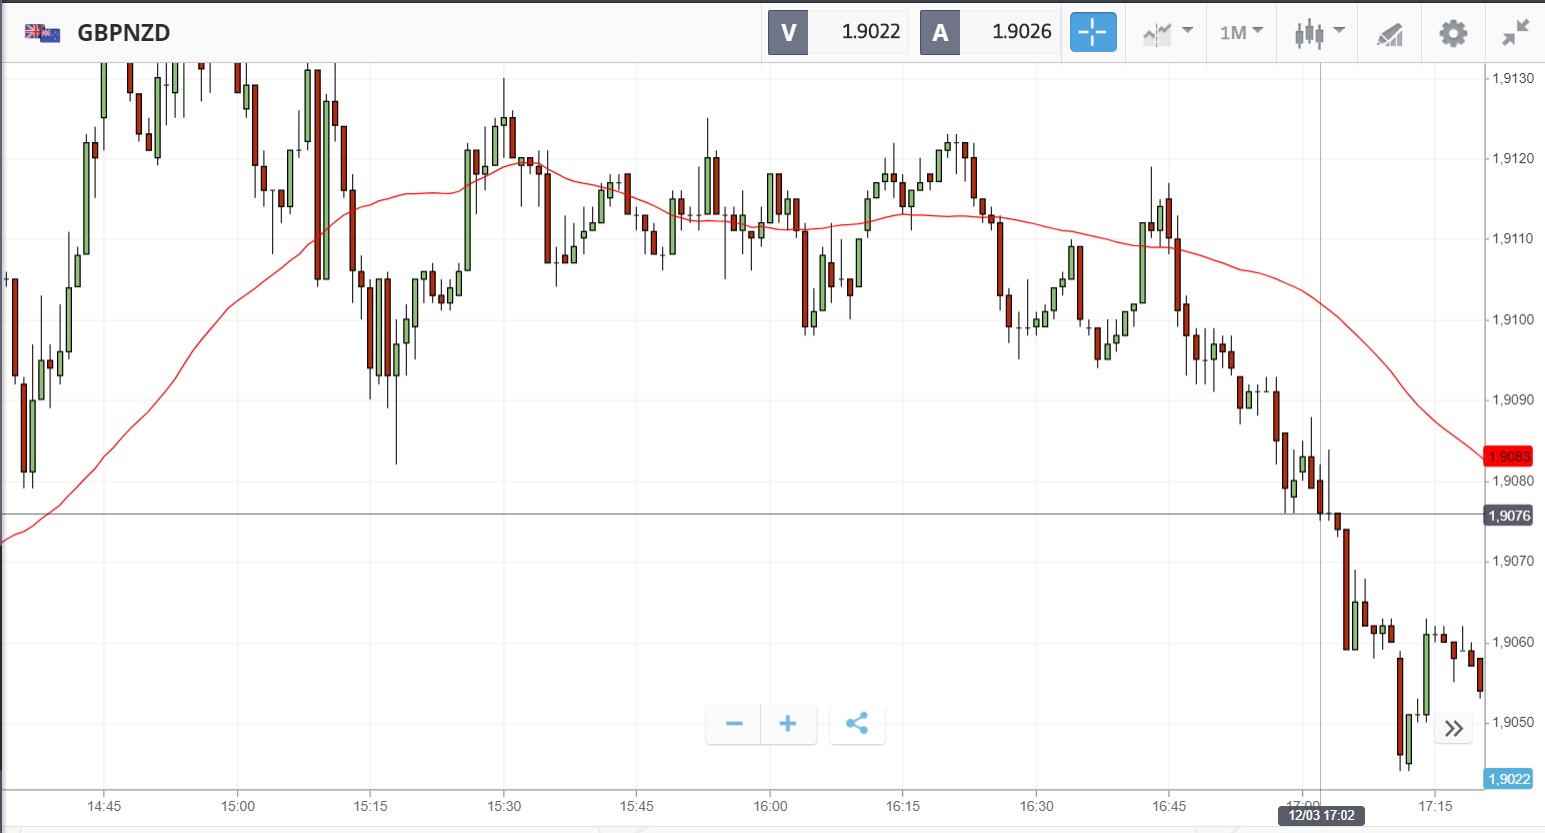Click the 16:00 time axis label
The image size is (1545, 833).
[x=770, y=806]
